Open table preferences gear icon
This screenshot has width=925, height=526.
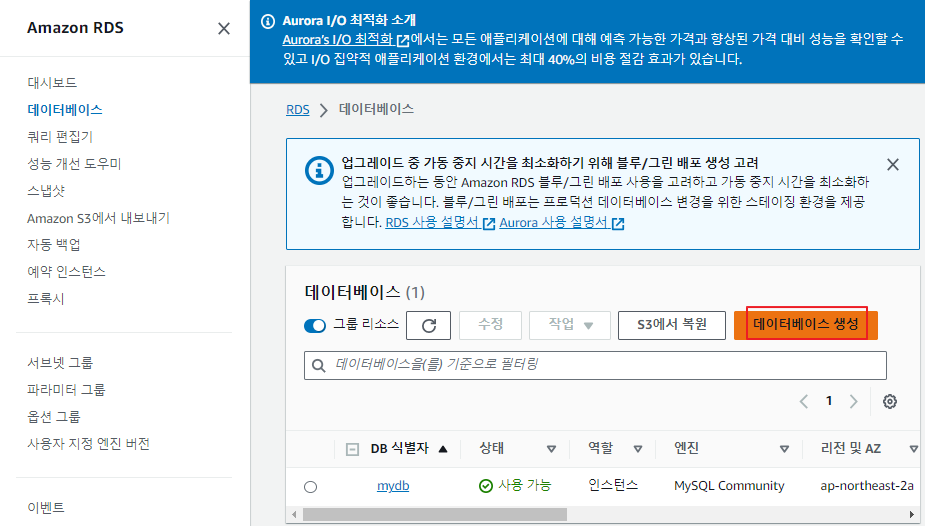[x=890, y=402]
